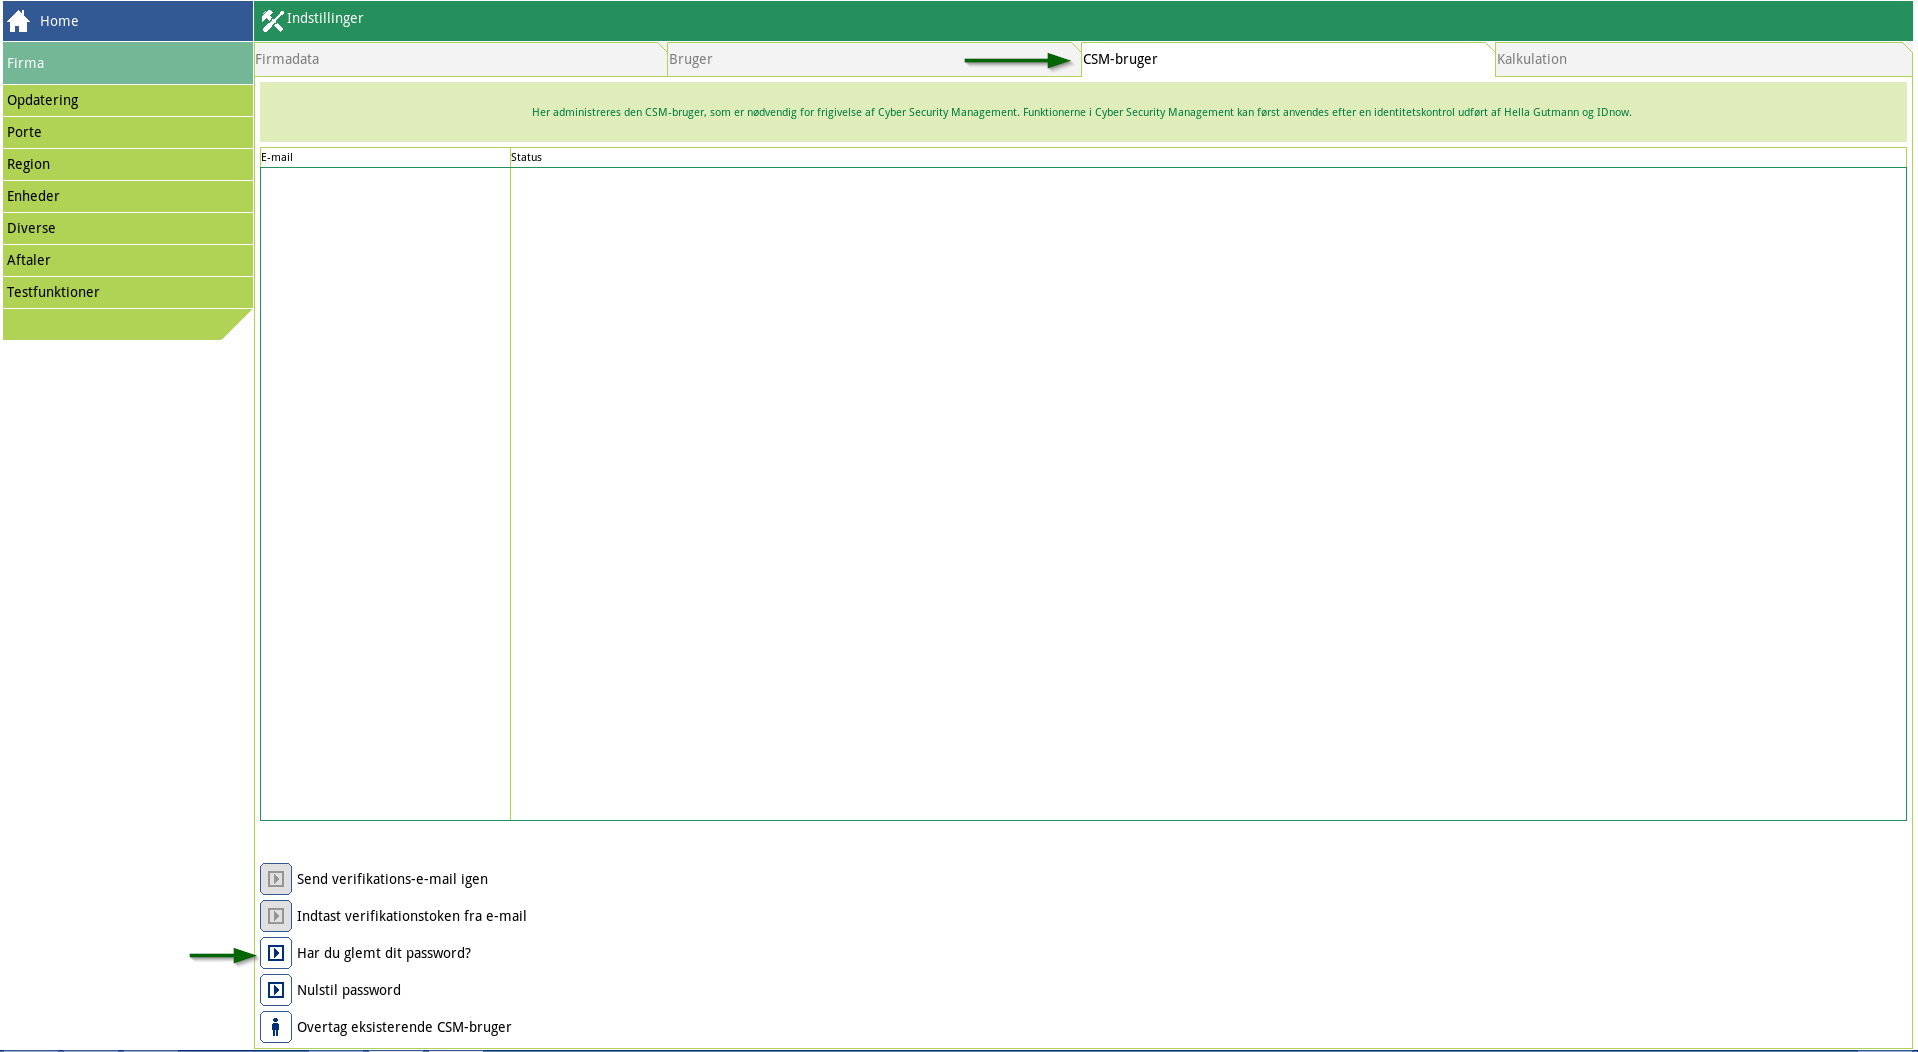
Task: Click the Indstillinger tools icon
Action: 272,20
